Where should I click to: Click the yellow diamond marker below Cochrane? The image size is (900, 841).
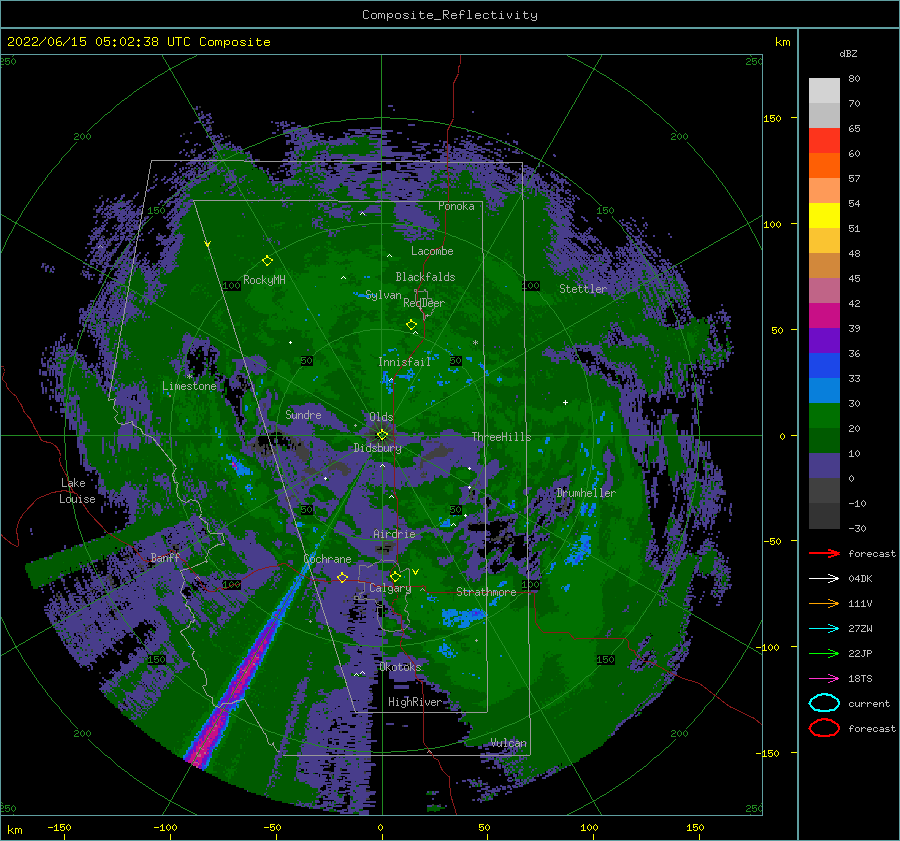pos(343,577)
